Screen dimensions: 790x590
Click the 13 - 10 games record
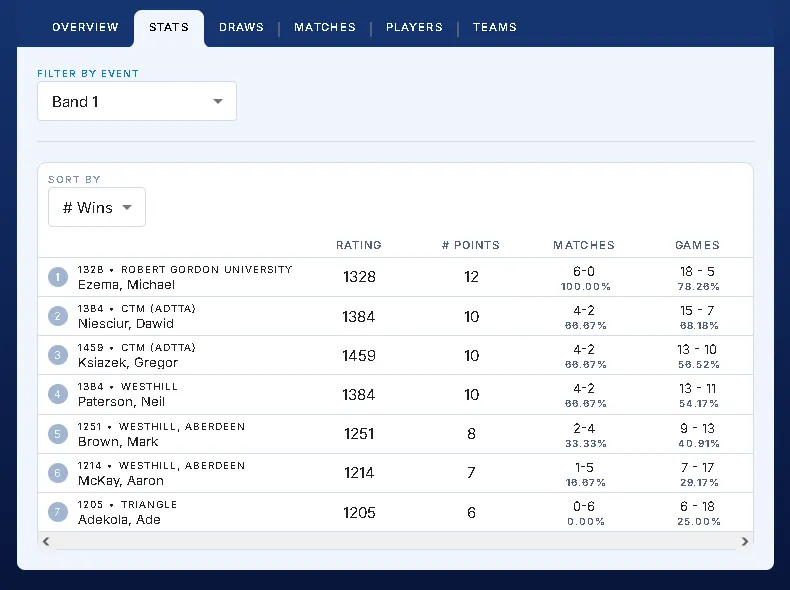[697, 350]
